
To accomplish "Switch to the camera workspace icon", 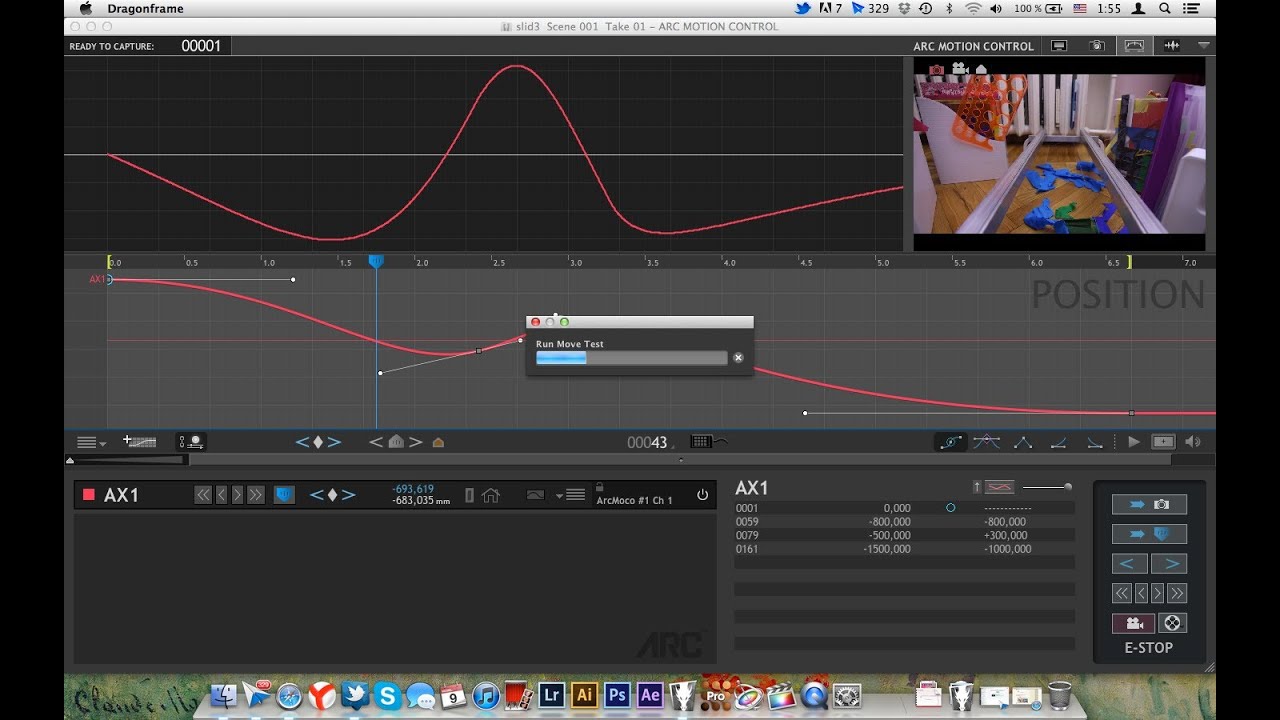I will tap(1097, 46).
